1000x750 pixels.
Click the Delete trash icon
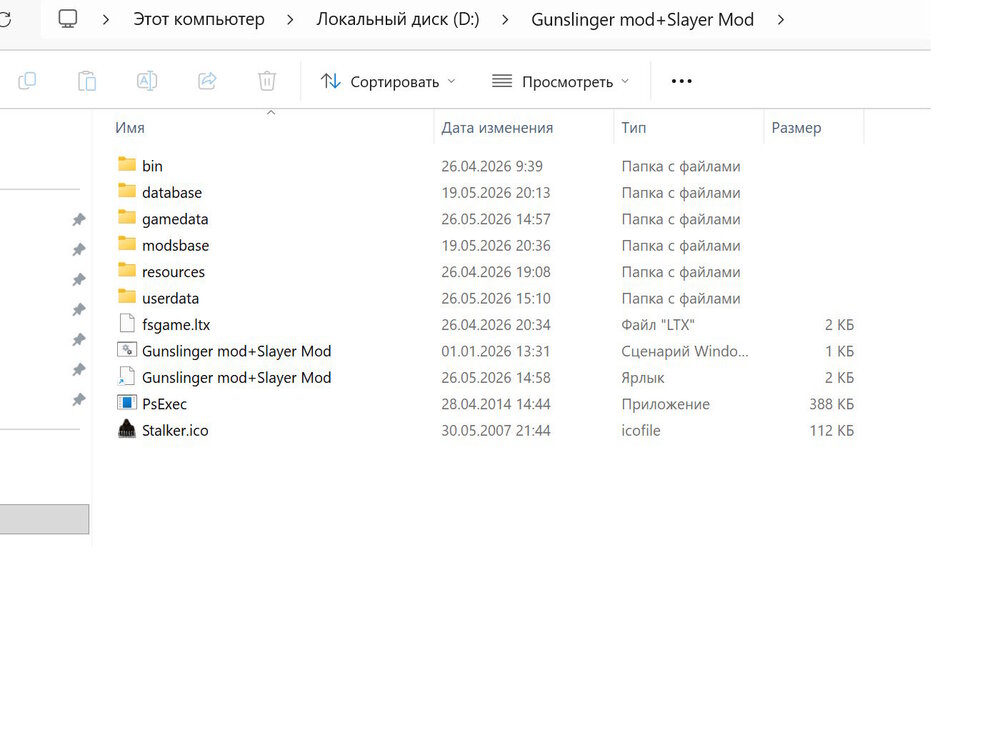pyautogui.click(x=267, y=81)
